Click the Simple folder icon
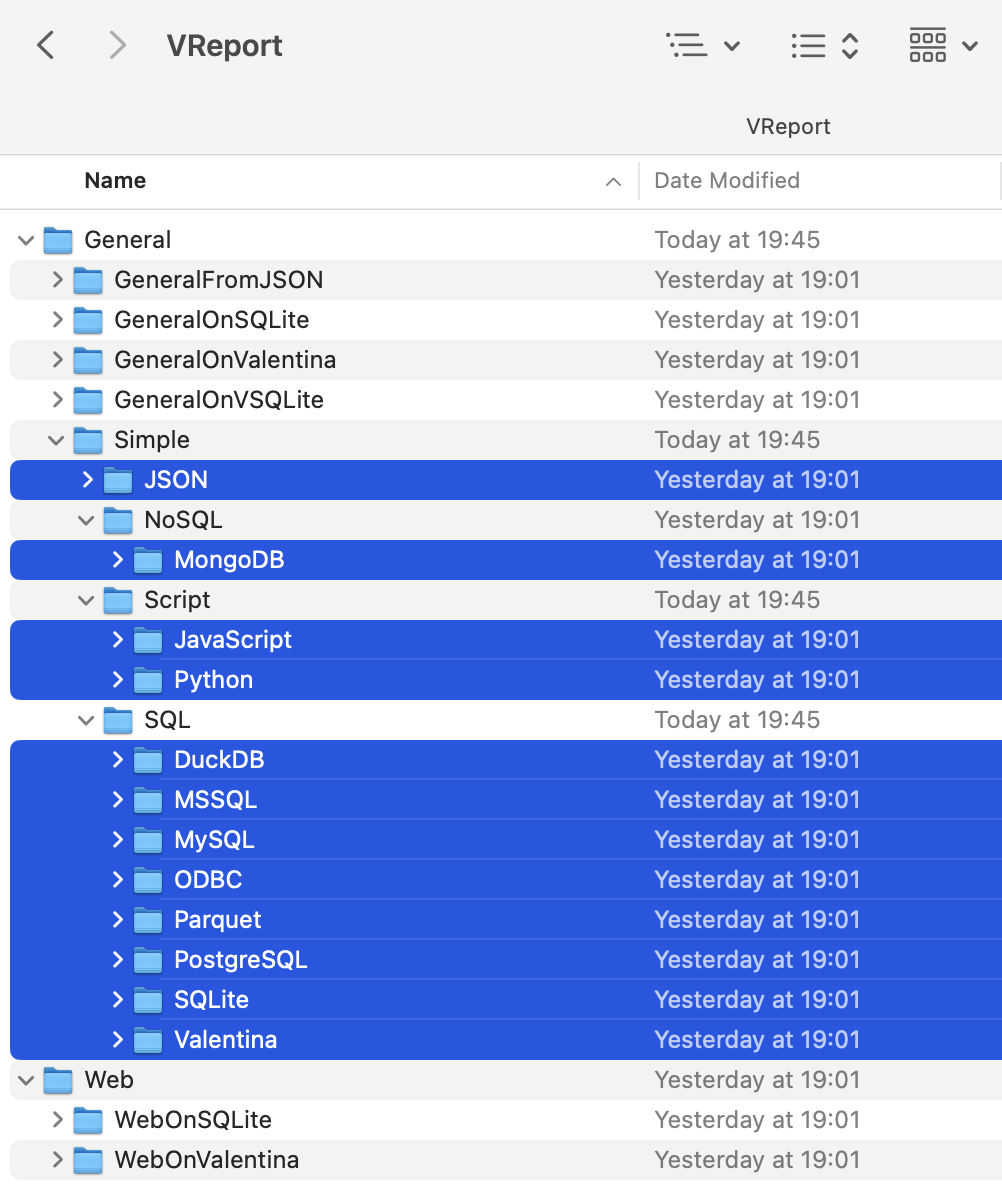The image size is (1002, 1192). (x=88, y=440)
